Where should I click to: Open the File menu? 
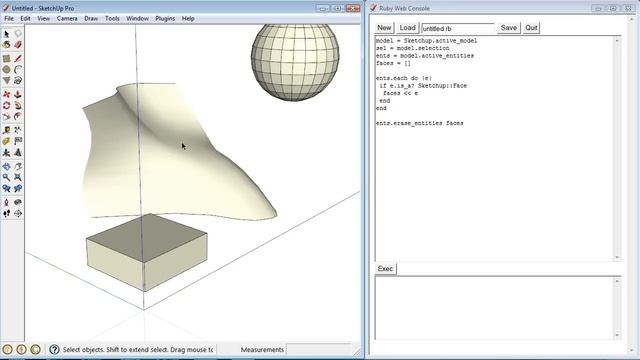click(9, 19)
